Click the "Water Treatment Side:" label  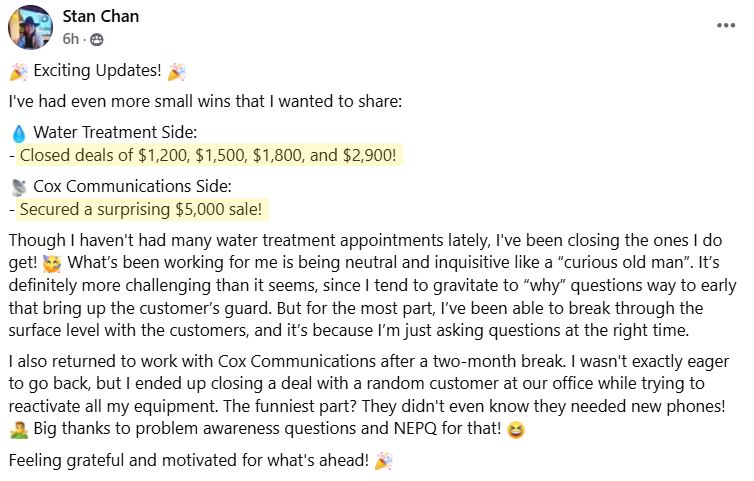115,133
